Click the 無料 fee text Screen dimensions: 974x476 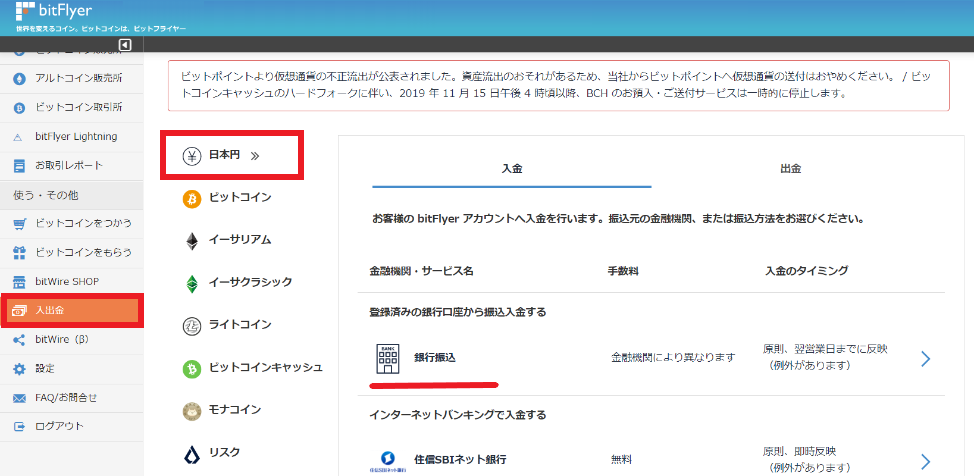coord(621,460)
